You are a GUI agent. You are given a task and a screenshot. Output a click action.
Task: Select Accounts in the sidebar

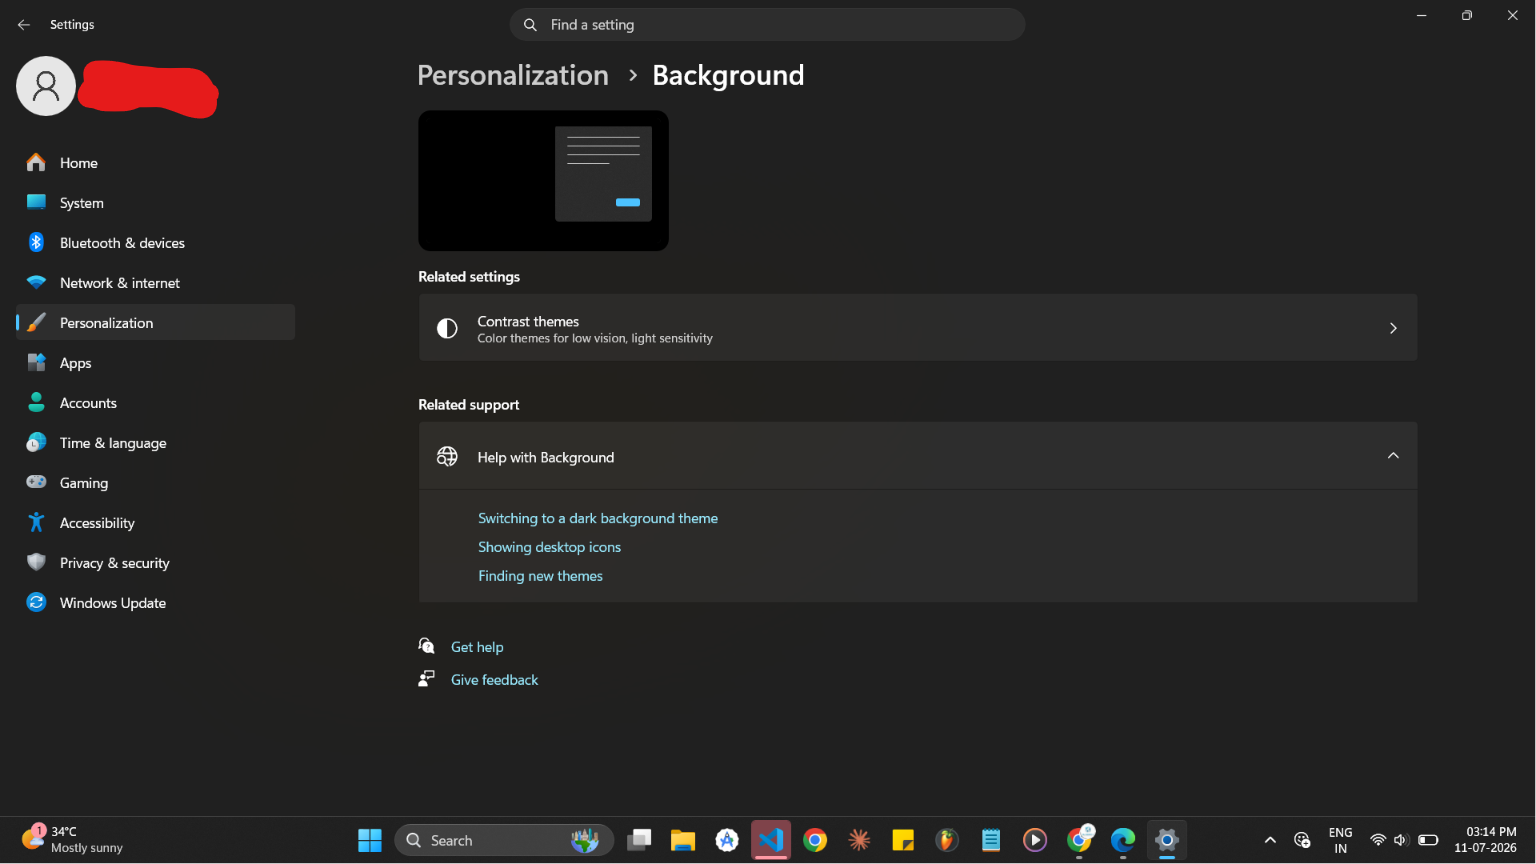[155, 403]
